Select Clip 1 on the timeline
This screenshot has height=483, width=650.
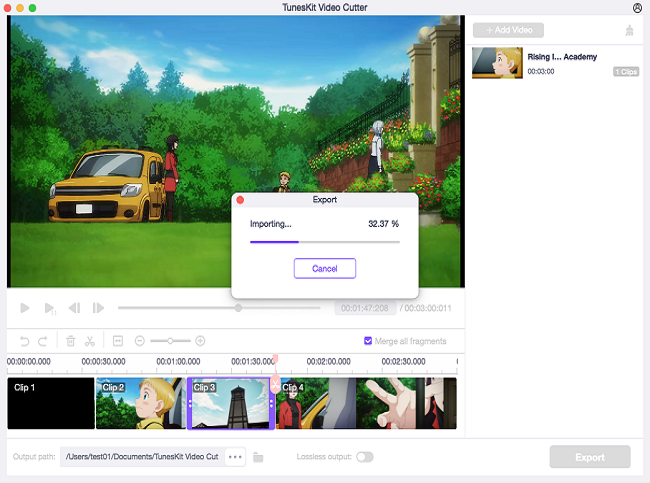tap(51, 403)
